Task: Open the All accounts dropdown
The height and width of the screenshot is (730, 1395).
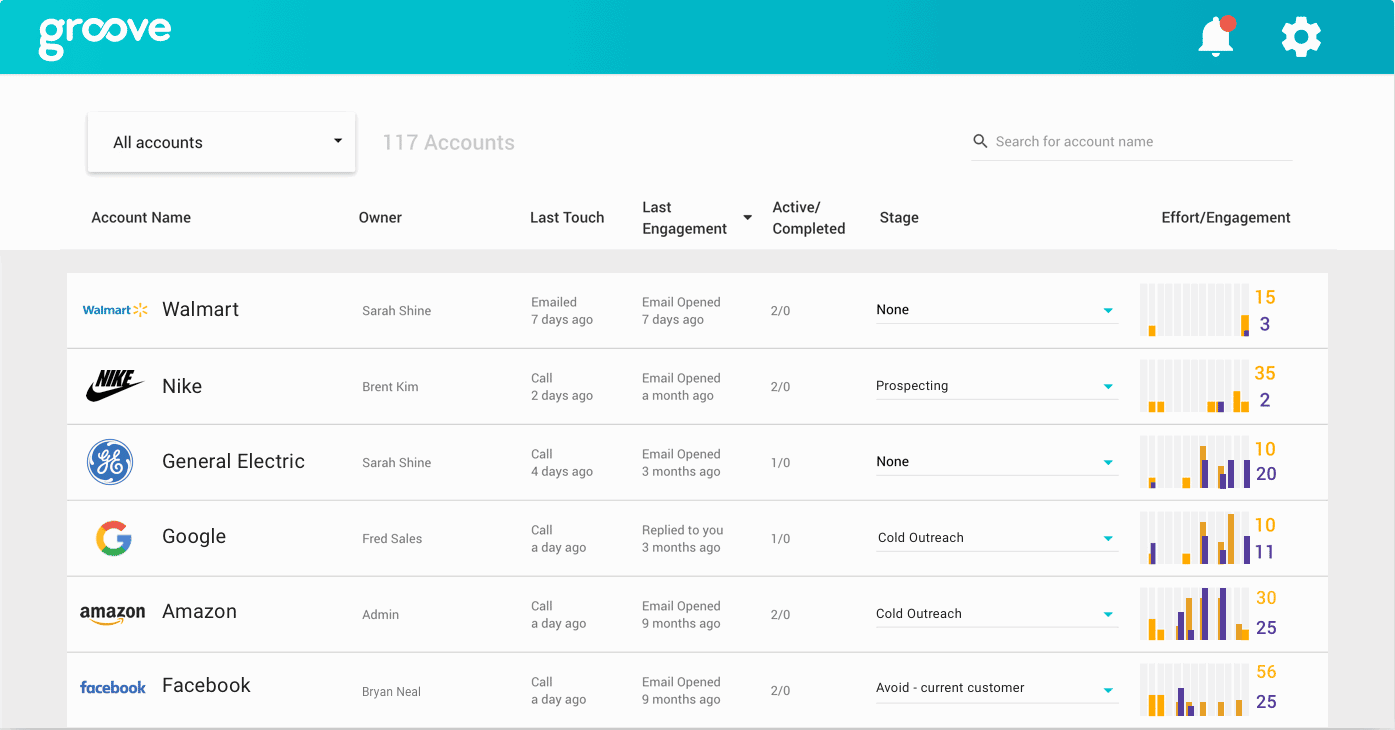Action: 221,142
